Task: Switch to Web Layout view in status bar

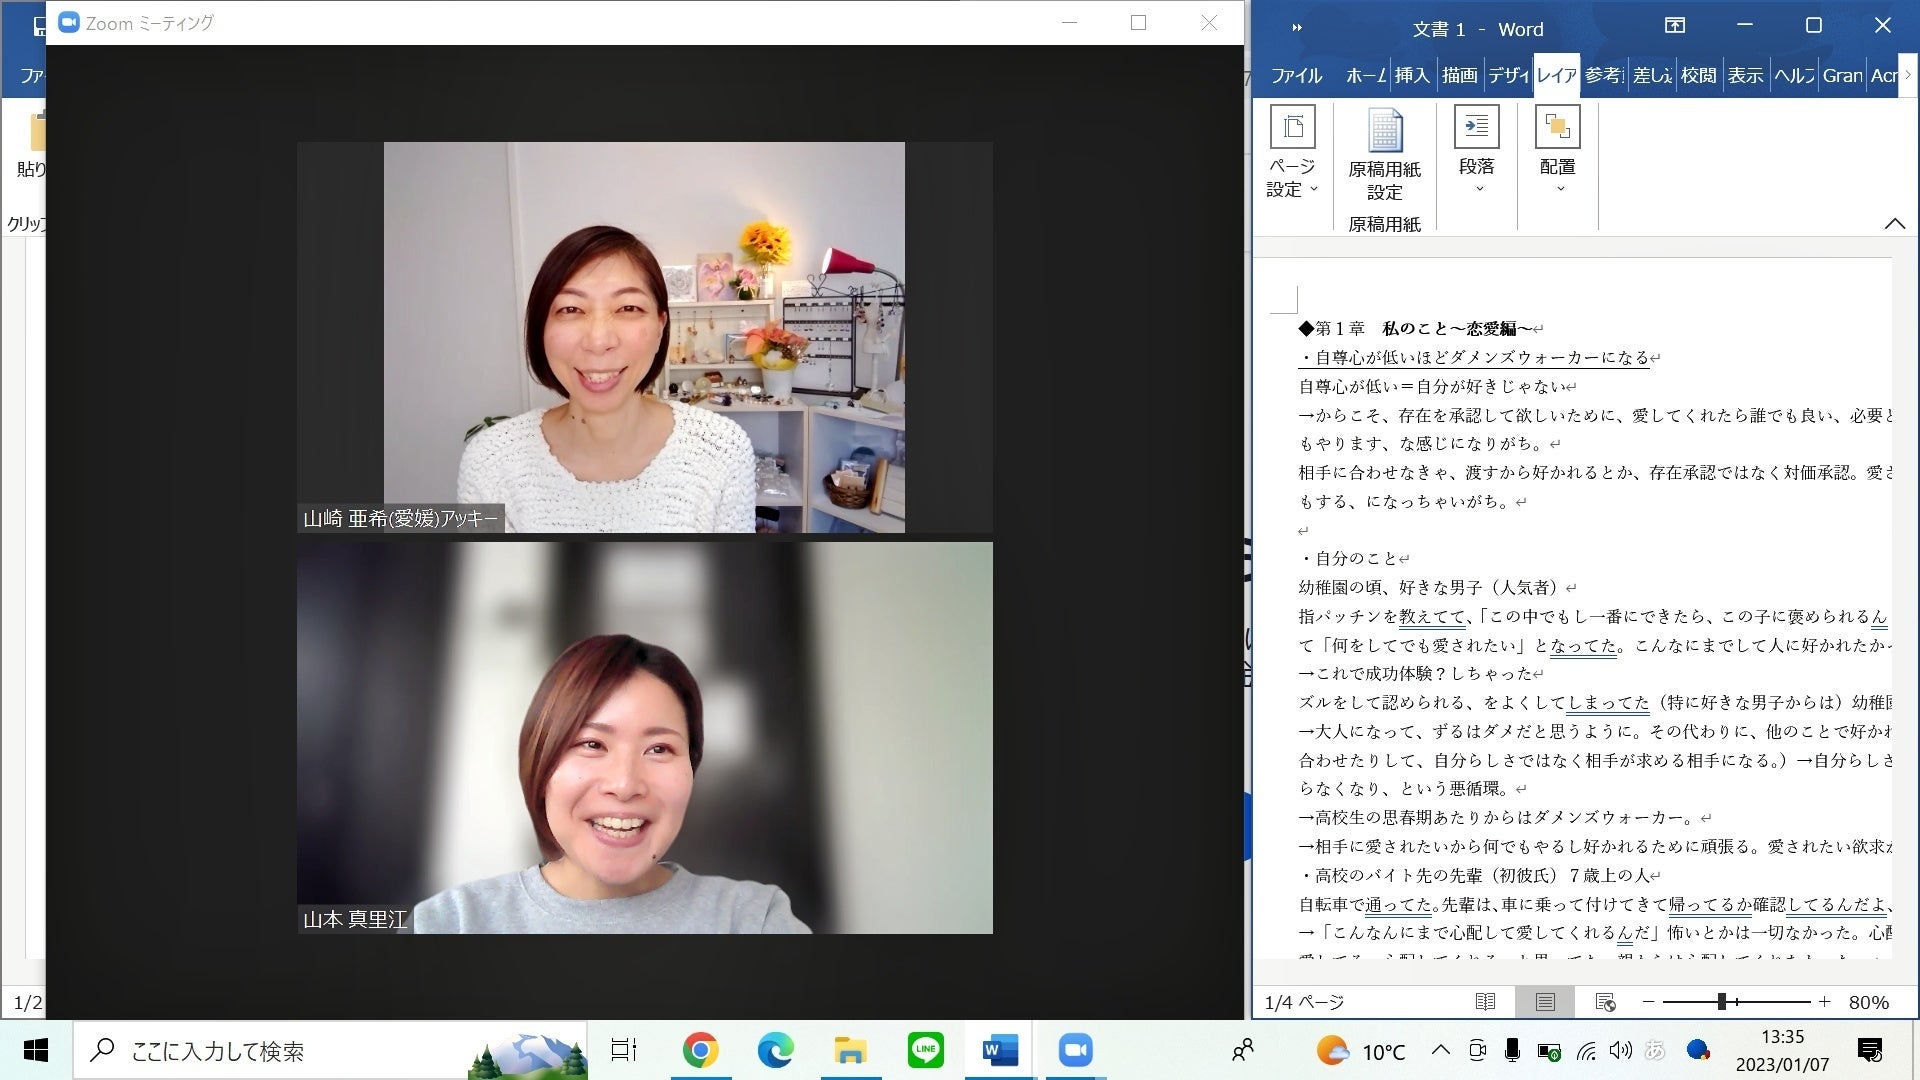Action: click(x=1605, y=1001)
